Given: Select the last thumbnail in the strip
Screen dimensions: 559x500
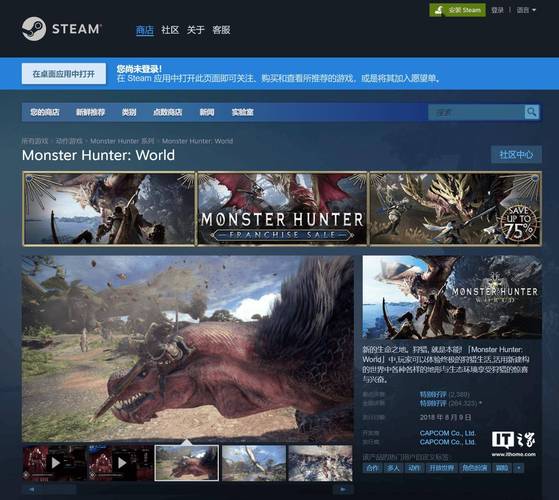Looking at the screenshot, I should (320, 463).
